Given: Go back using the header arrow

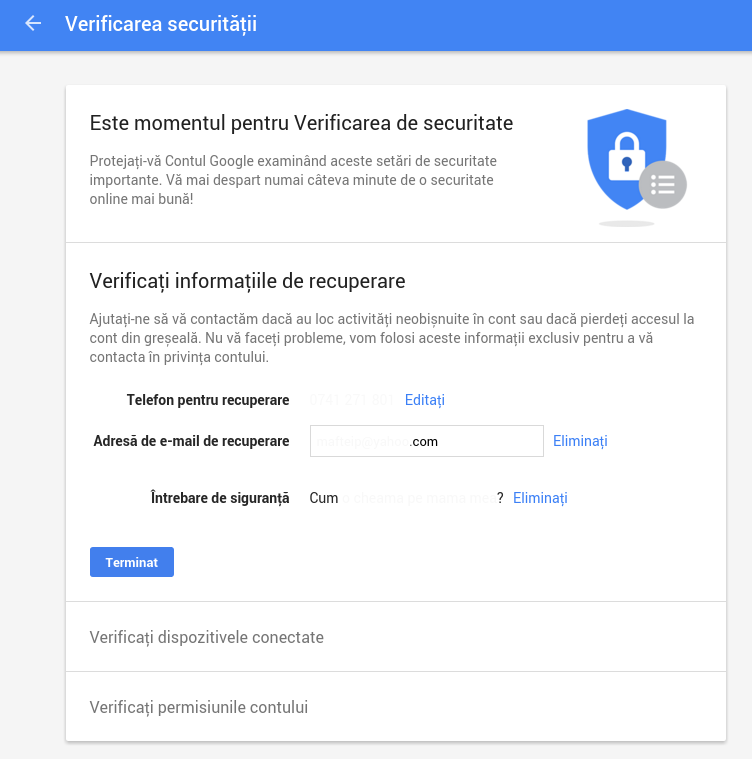Looking at the screenshot, I should [33, 24].
